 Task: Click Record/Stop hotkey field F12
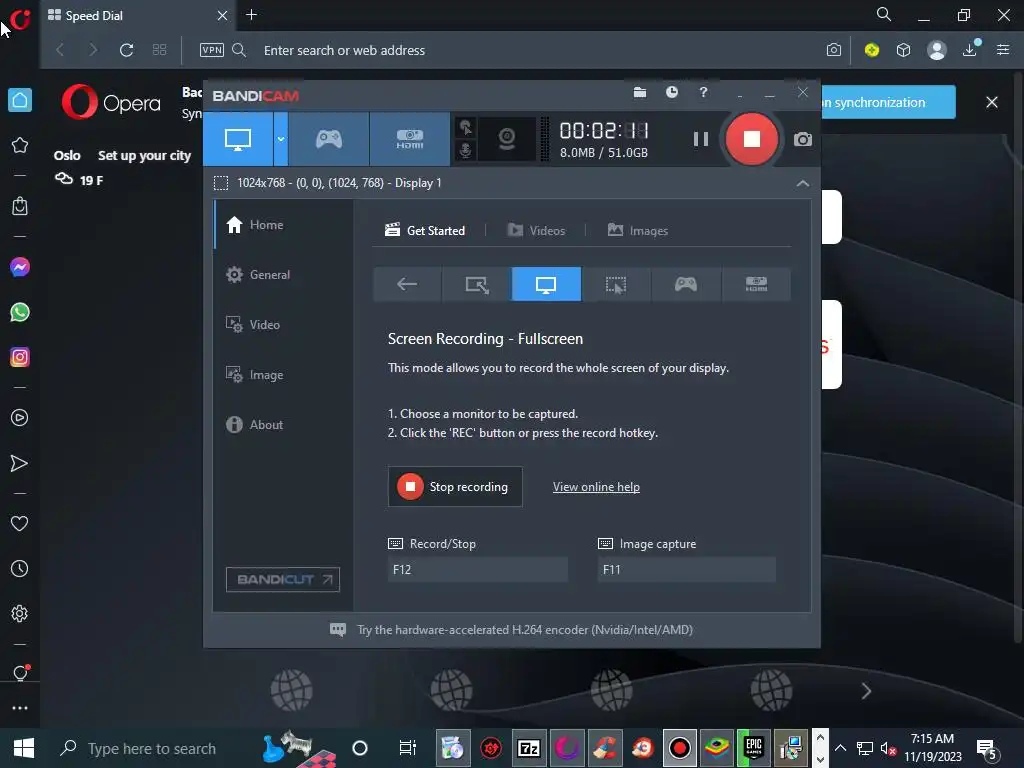pyautogui.click(x=477, y=569)
